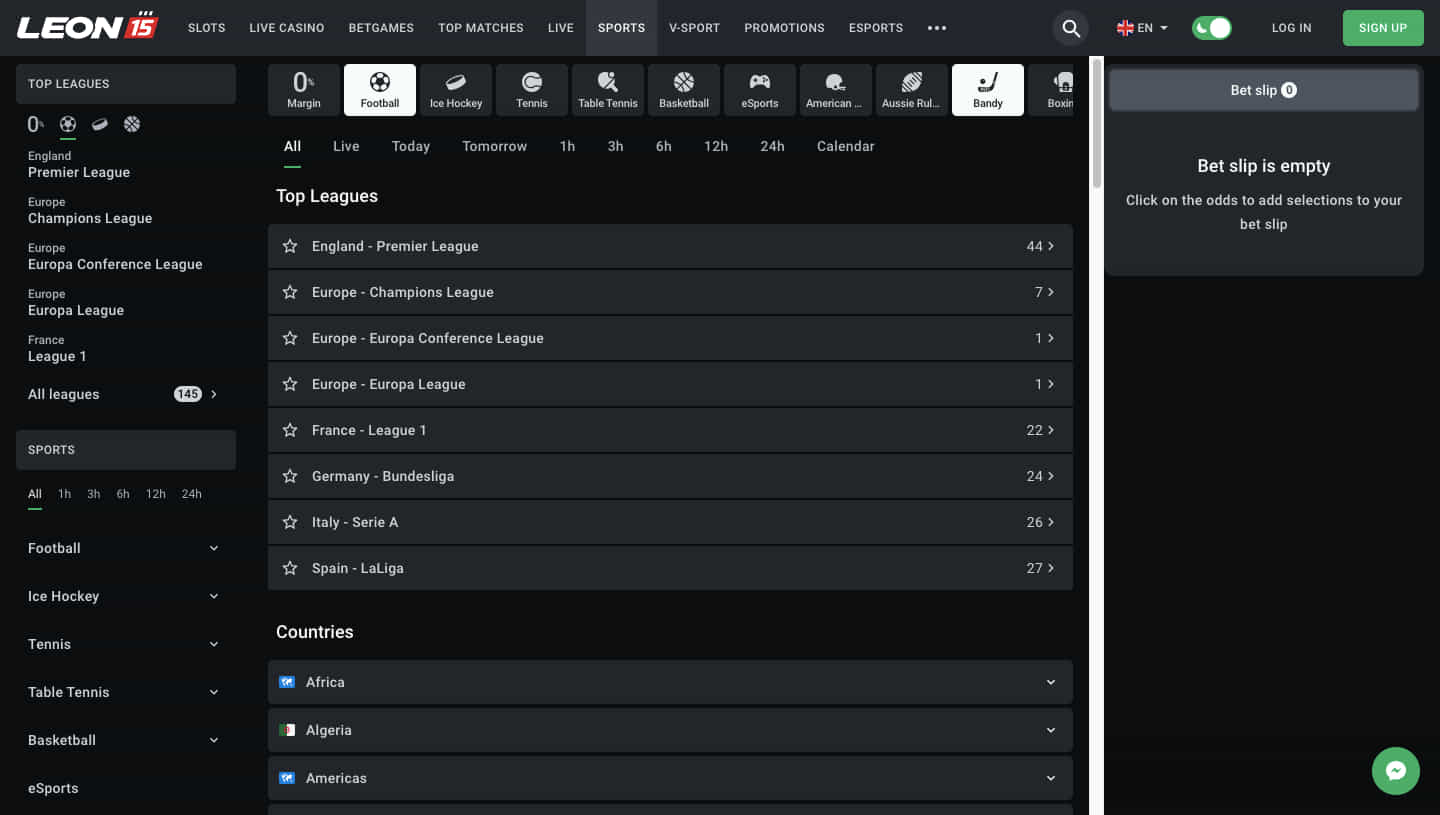Select the Table Tennis sport tile

coord(608,90)
